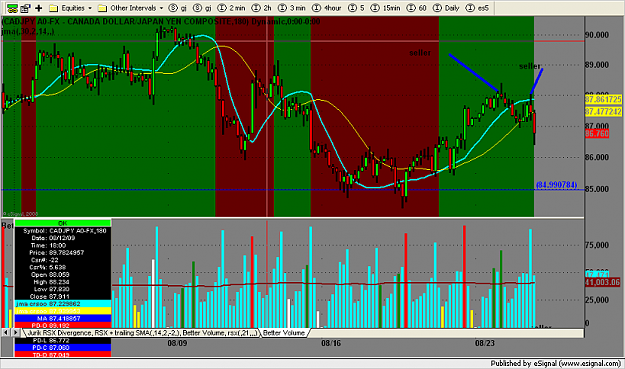Click the red PD-O 89.192 row

tap(63, 325)
